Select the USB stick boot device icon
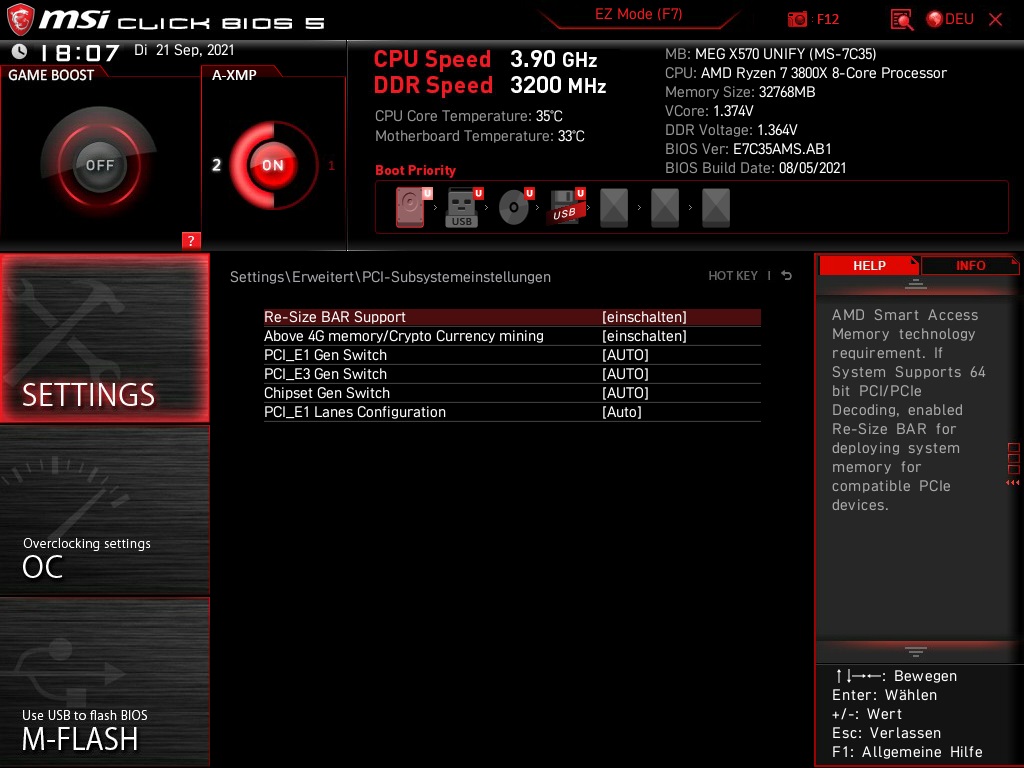This screenshot has width=1024, height=768. pos(461,206)
